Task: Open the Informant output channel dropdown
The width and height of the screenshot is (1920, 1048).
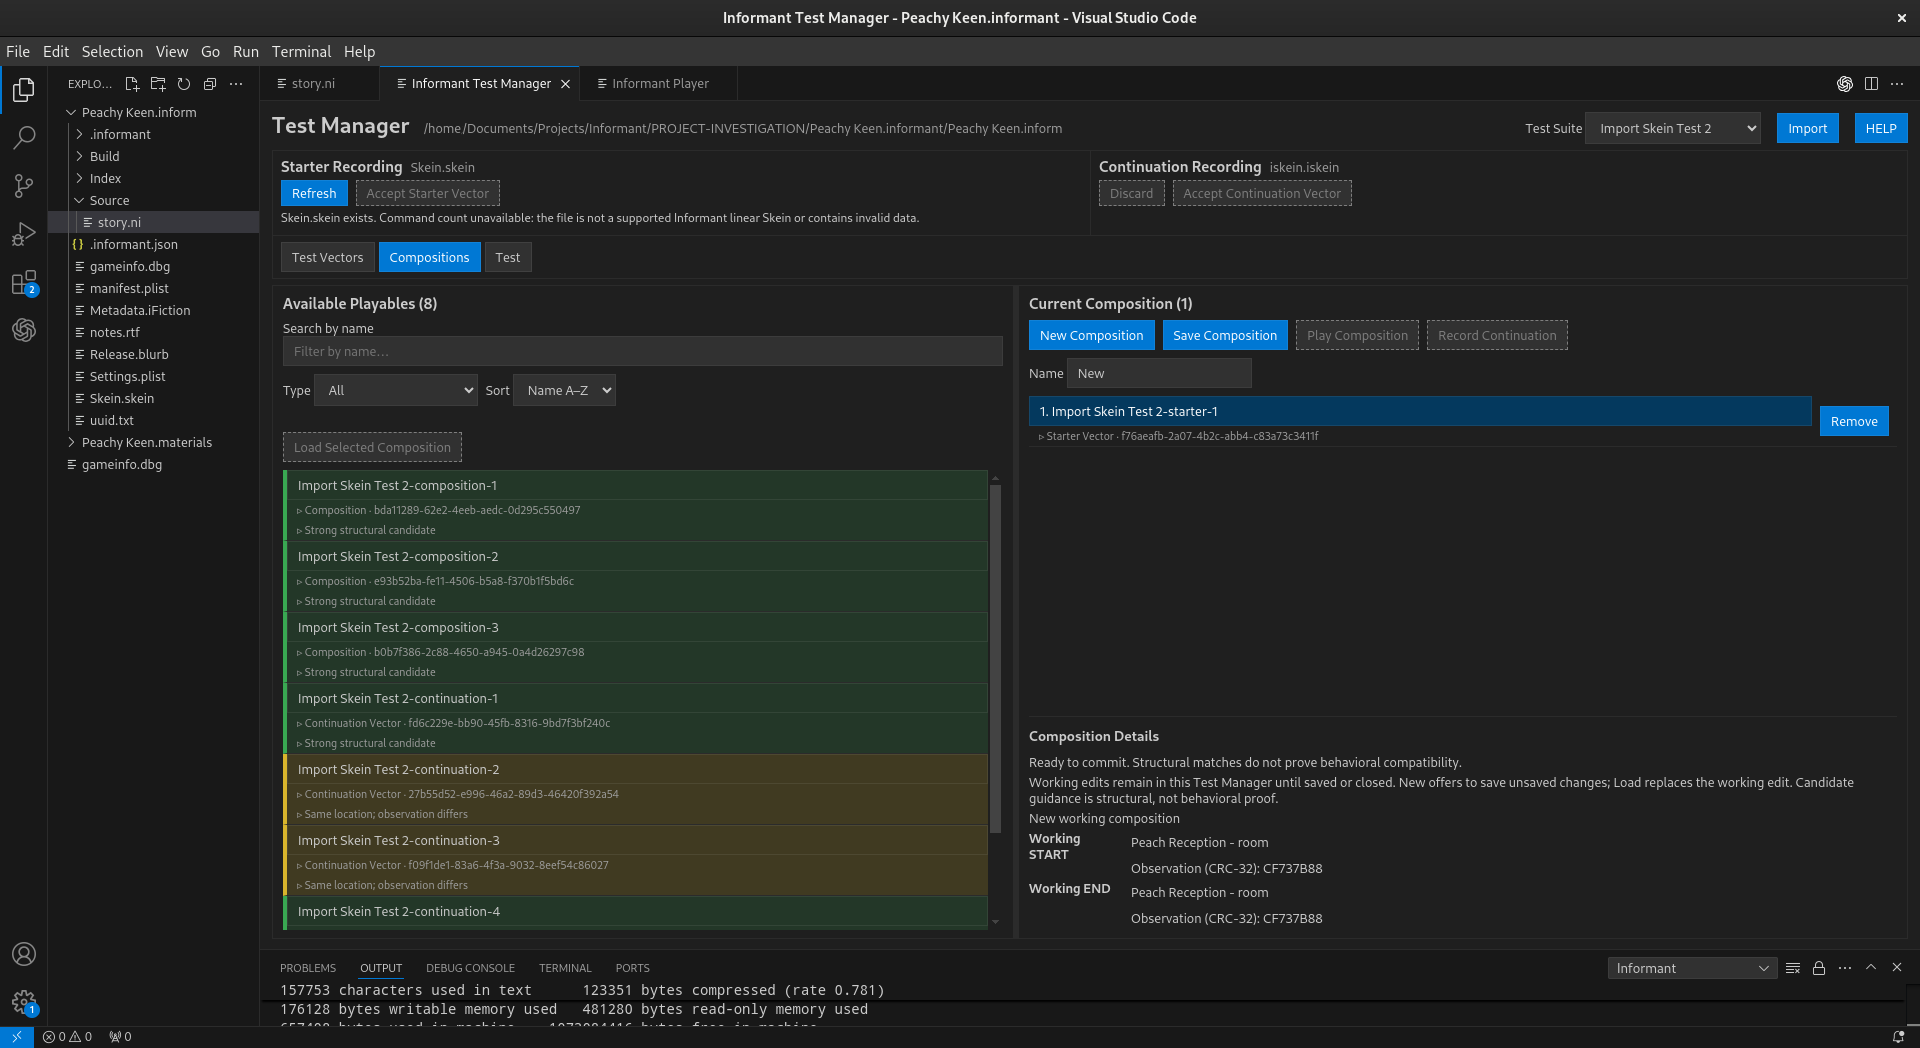Action: click(1692, 968)
